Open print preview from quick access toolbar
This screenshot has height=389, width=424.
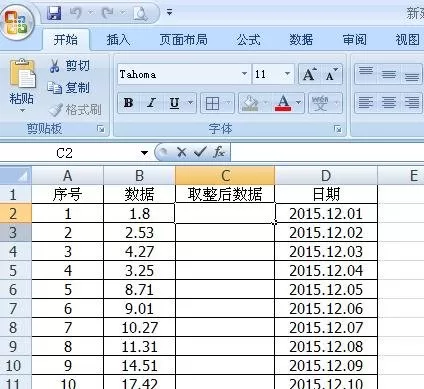(x=140, y=13)
